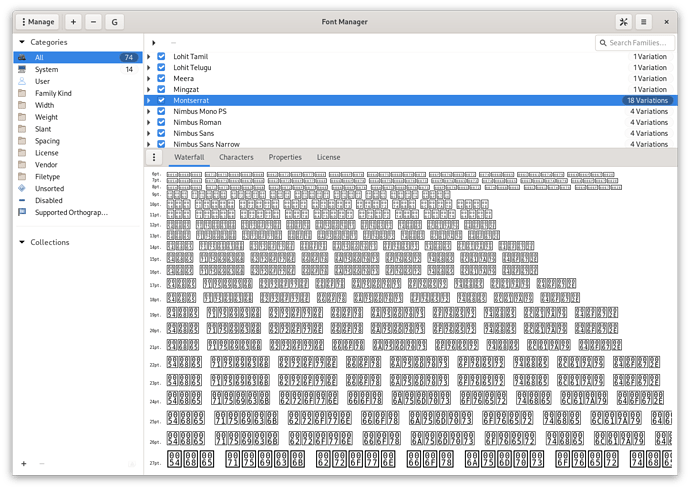Uncheck the Lohit Telugu checkbox
The image size is (690, 489).
[x=161, y=67]
